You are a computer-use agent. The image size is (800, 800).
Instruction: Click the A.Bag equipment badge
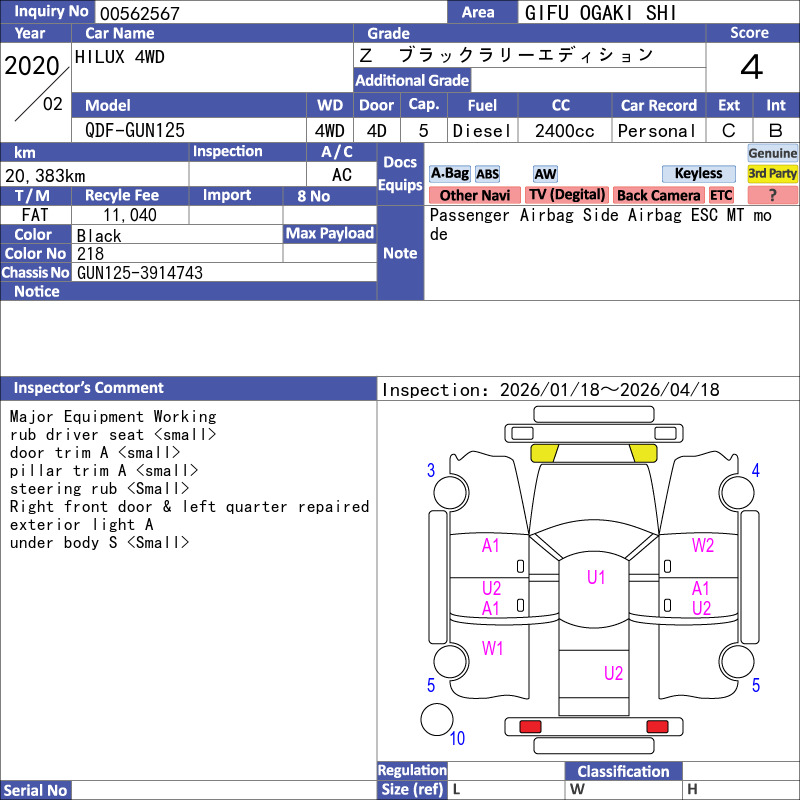449,174
